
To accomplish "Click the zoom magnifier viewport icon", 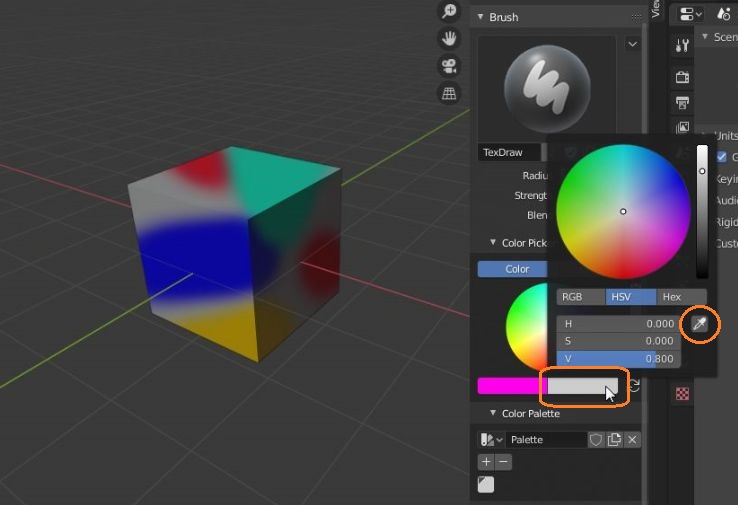I will pos(449,12).
